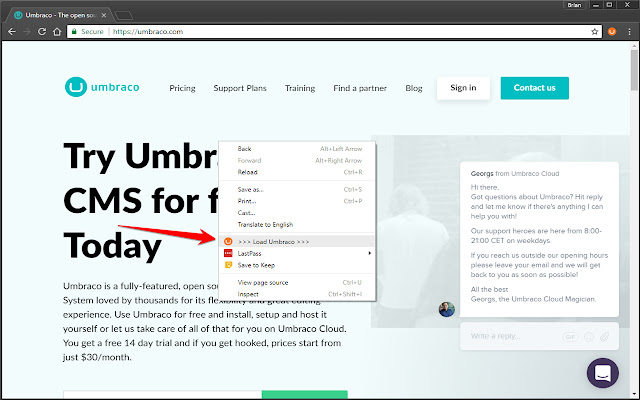Select Print... in context menu

pyautogui.click(x=297, y=201)
